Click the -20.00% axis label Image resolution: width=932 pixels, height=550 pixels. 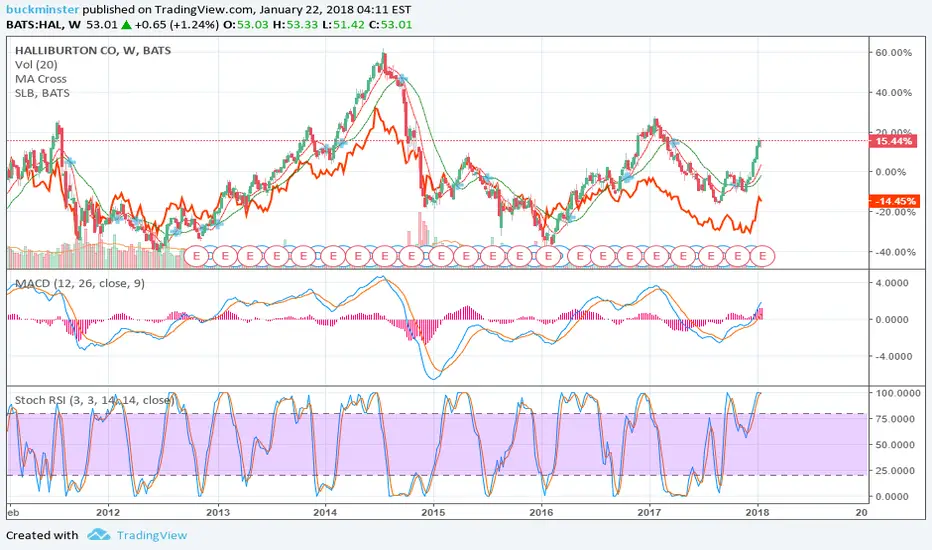pos(893,212)
